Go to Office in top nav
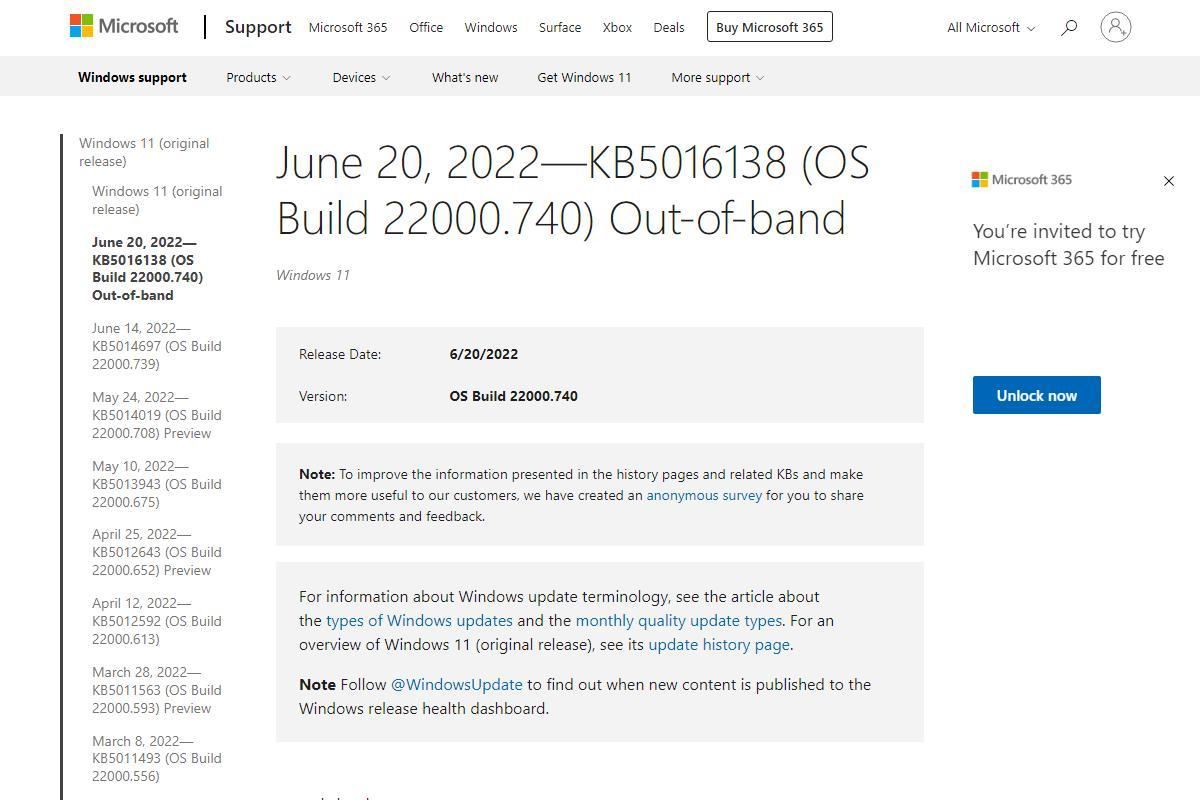The width and height of the screenshot is (1200, 800). coord(426,27)
